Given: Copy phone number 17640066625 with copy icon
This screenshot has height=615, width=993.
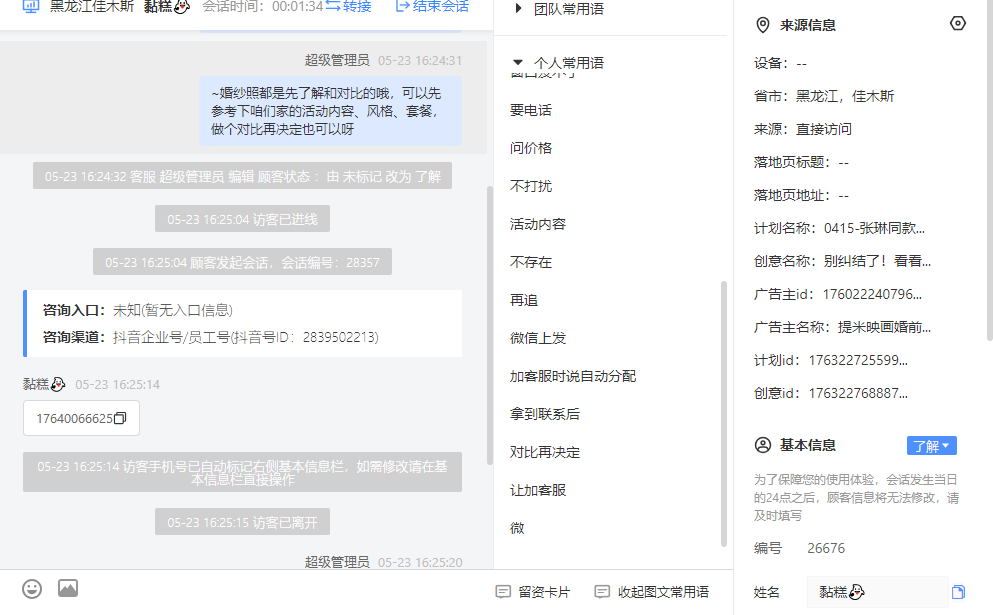Looking at the screenshot, I should click(120, 418).
